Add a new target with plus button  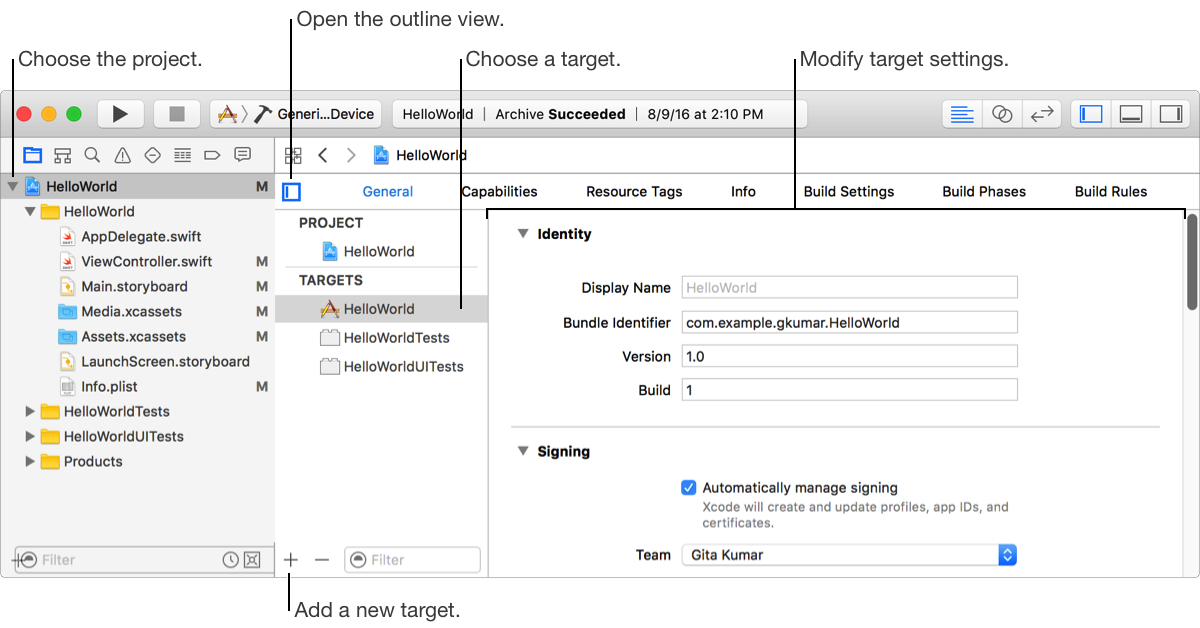pyautogui.click(x=291, y=560)
